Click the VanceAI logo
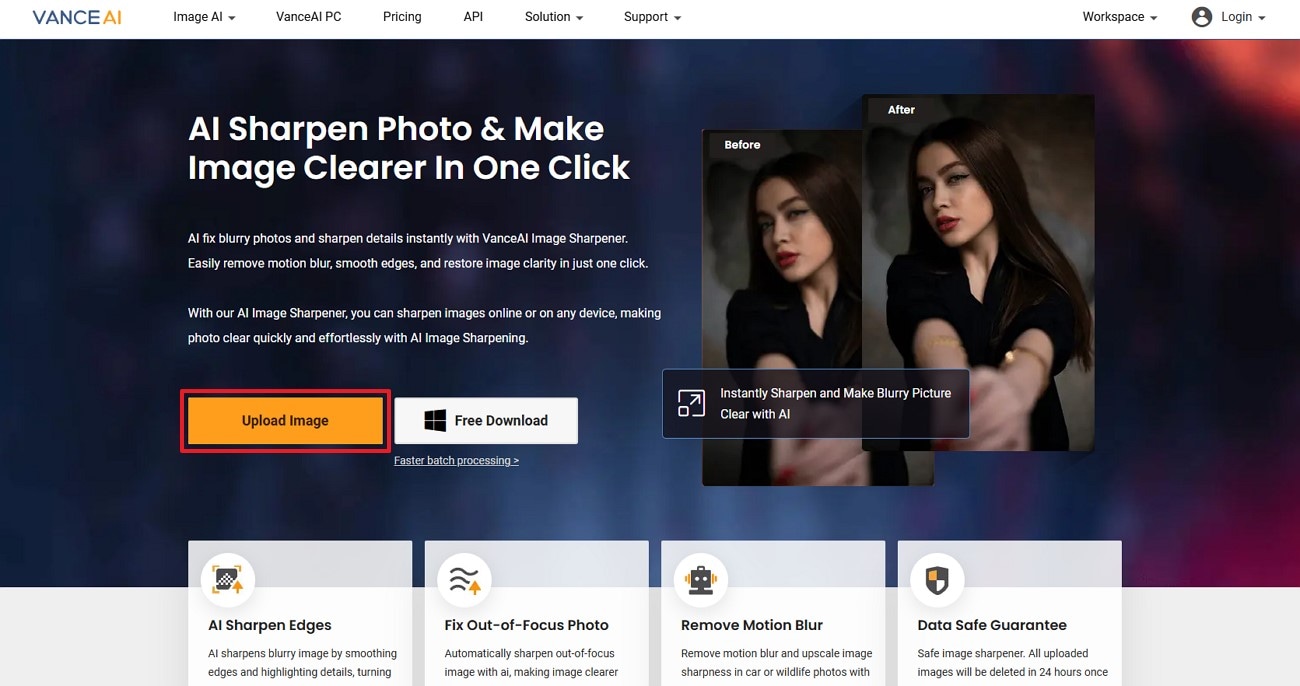This screenshot has width=1300, height=686. pos(77,17)
